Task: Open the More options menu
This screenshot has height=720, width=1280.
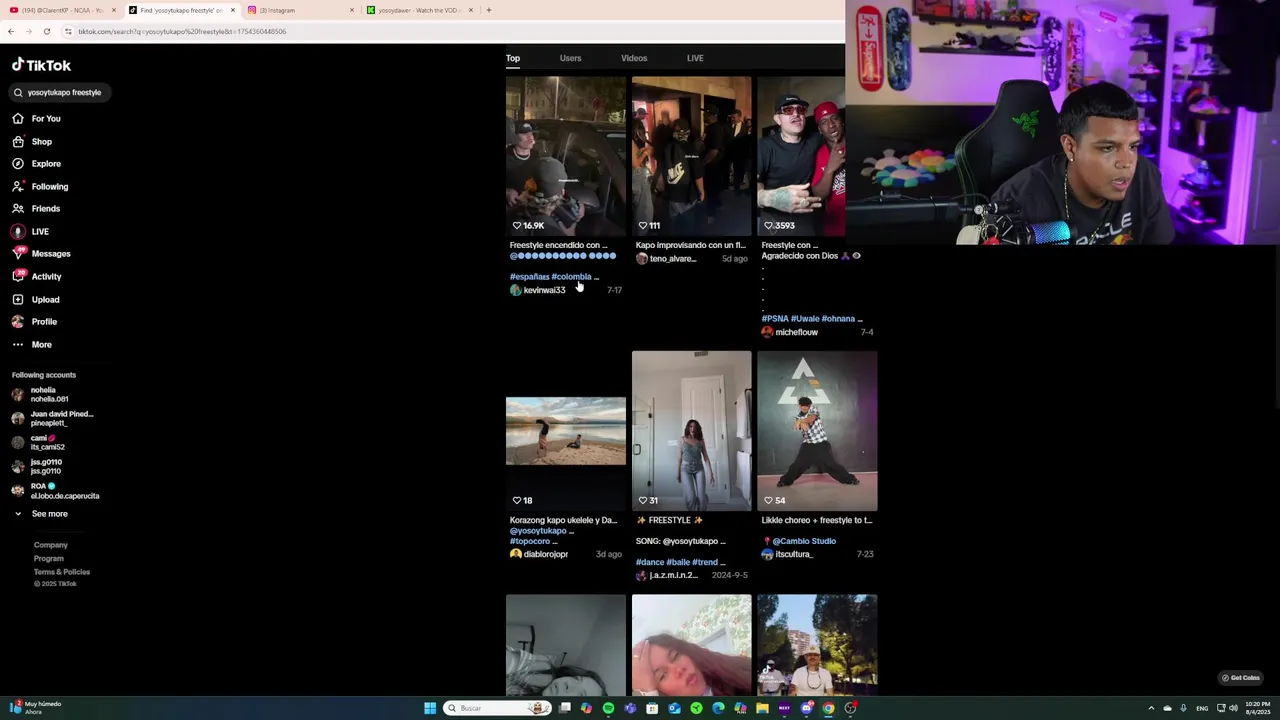Action: (x=32, y=344)
